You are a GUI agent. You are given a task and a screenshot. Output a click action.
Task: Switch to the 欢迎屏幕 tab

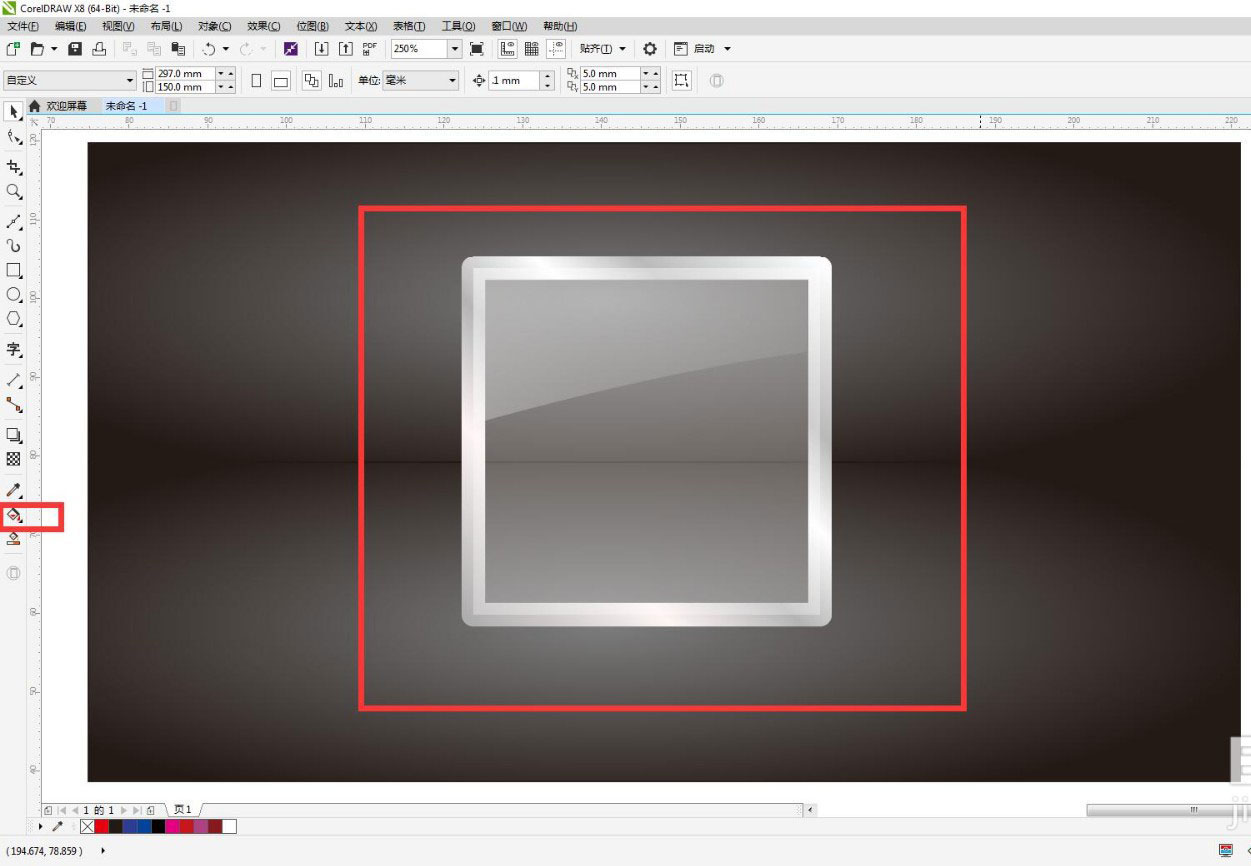(x=66, y=106)
